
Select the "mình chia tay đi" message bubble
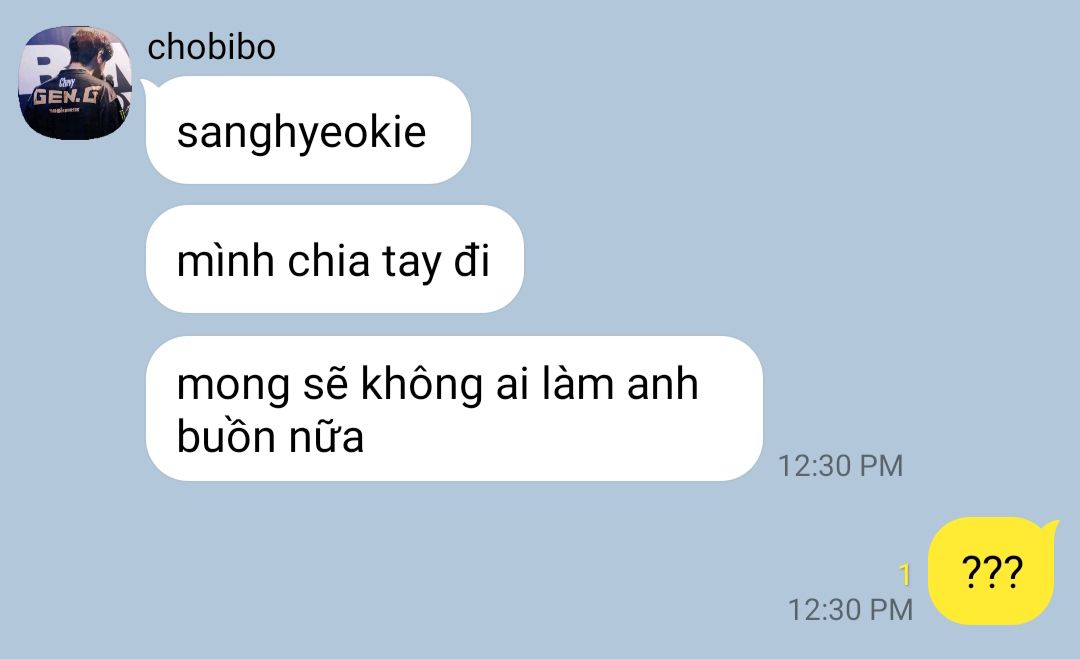(335, 259)
